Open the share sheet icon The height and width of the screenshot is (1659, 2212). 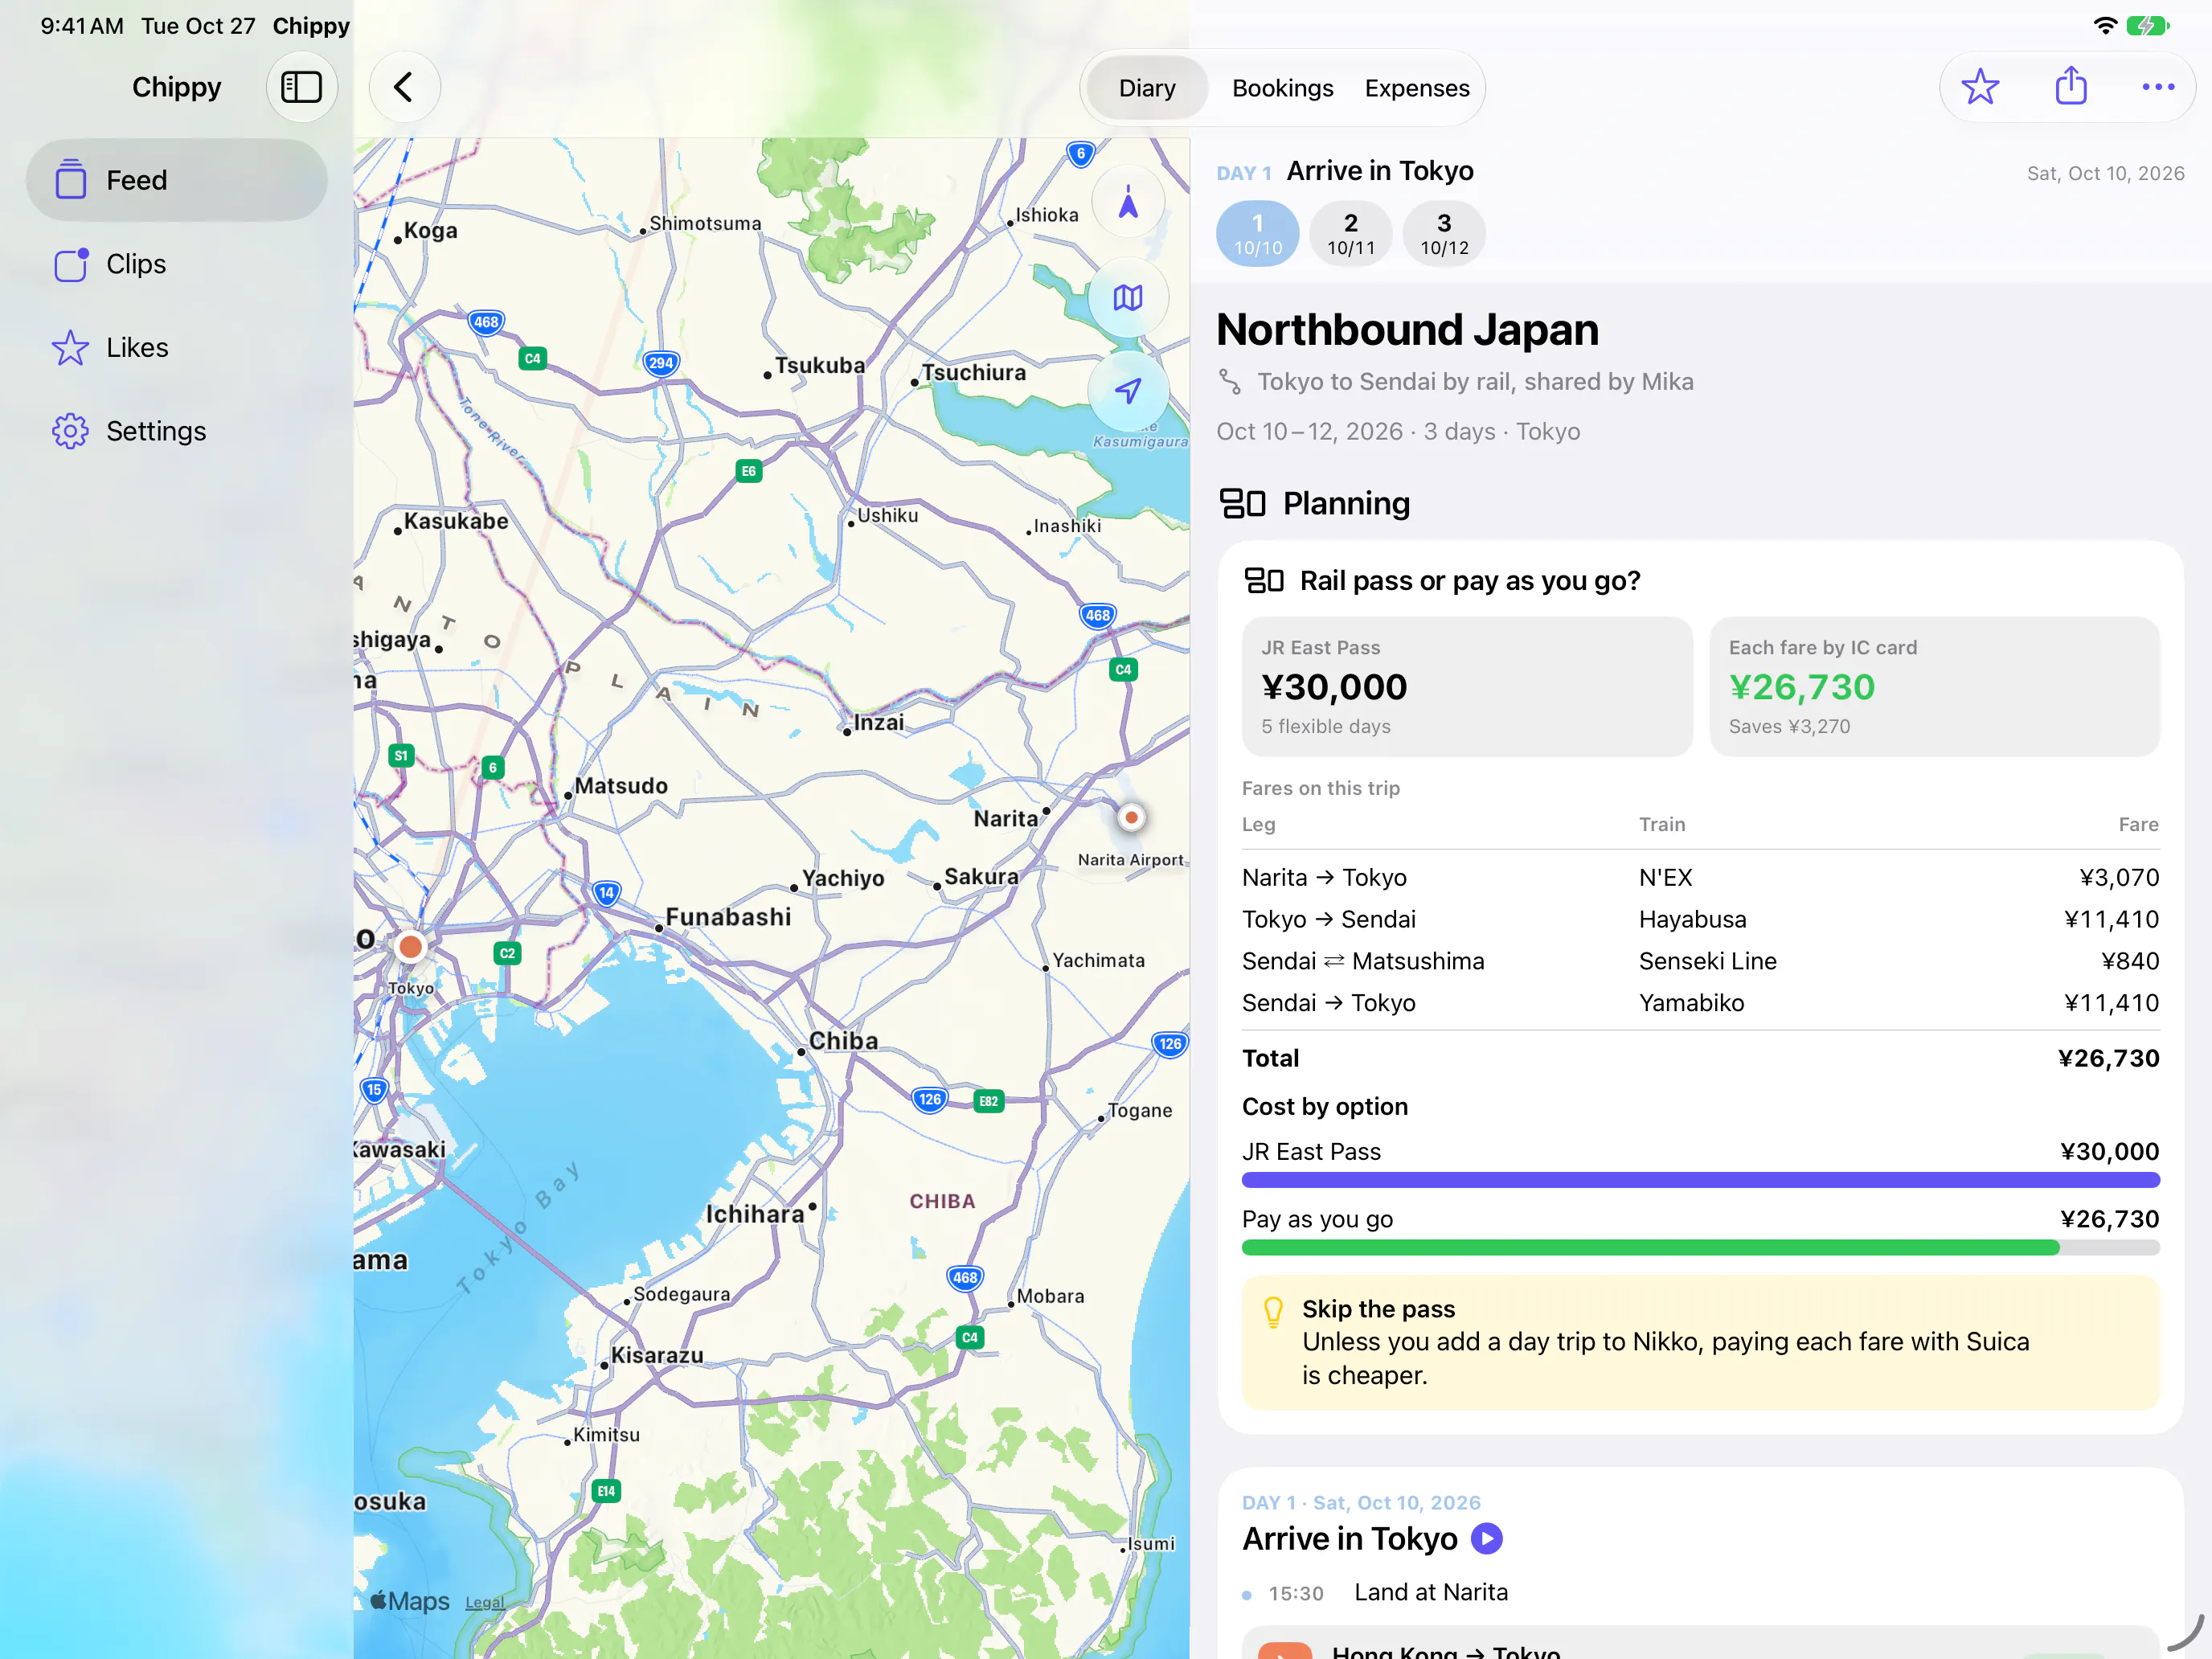(2070, 86)
